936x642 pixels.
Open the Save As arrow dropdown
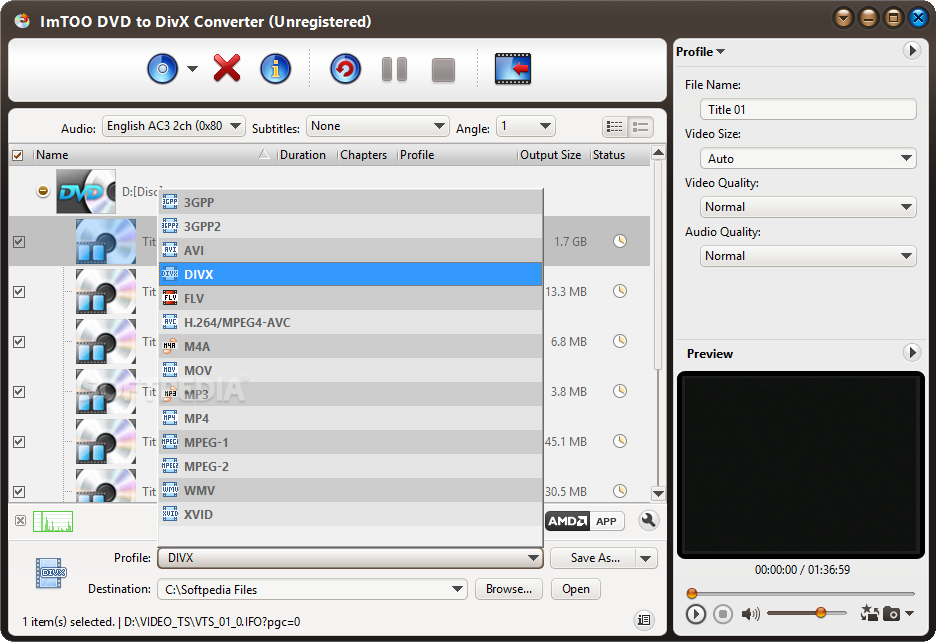[x=646, y=558]
